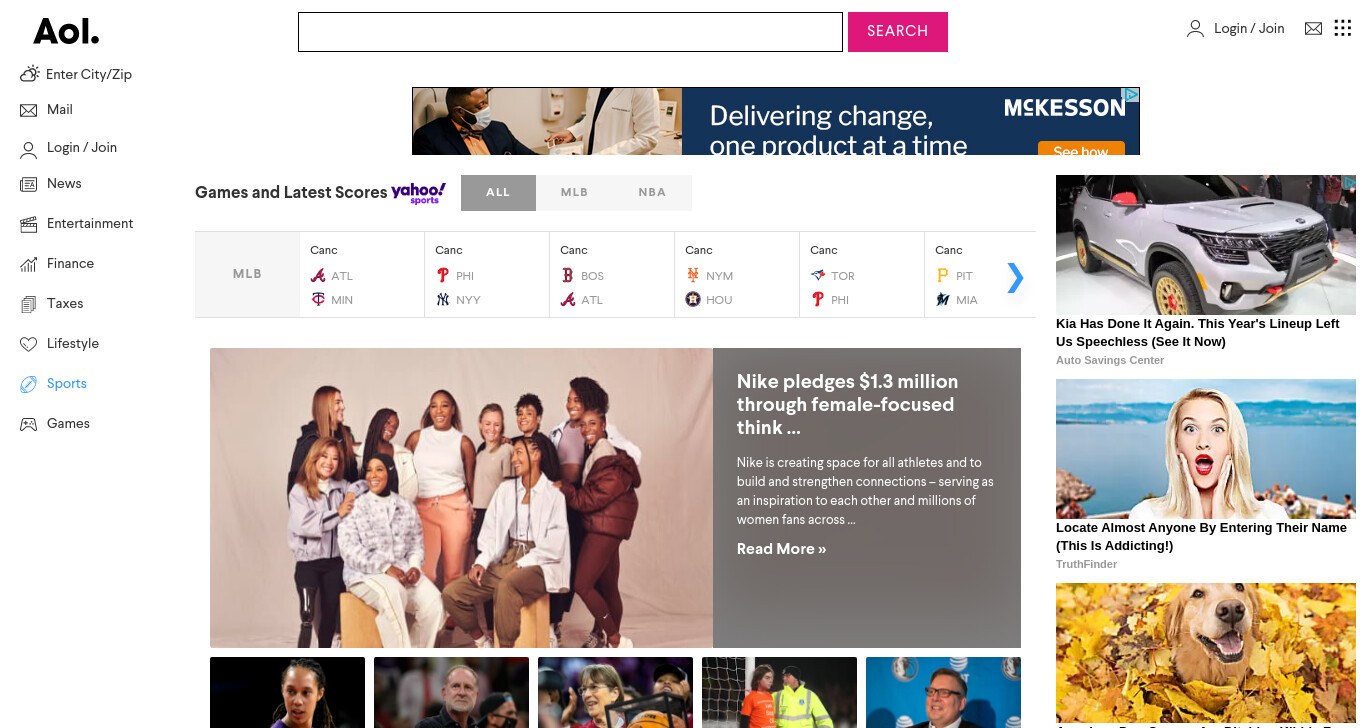
Task: Show next games with the blue arrow
Action: [1015, 277]
